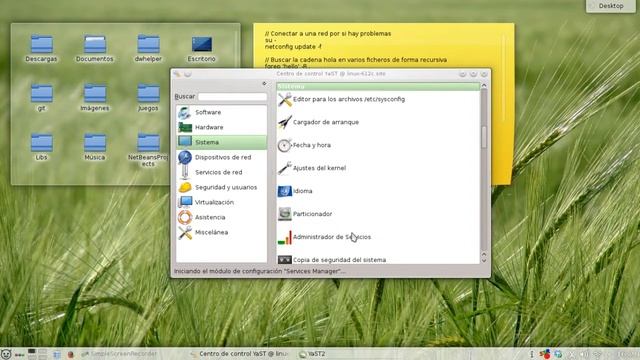Click the colorful system tray icon
The width and height of the screenshot is (640, 360).
pyautogui.click(x=544, y=354)
